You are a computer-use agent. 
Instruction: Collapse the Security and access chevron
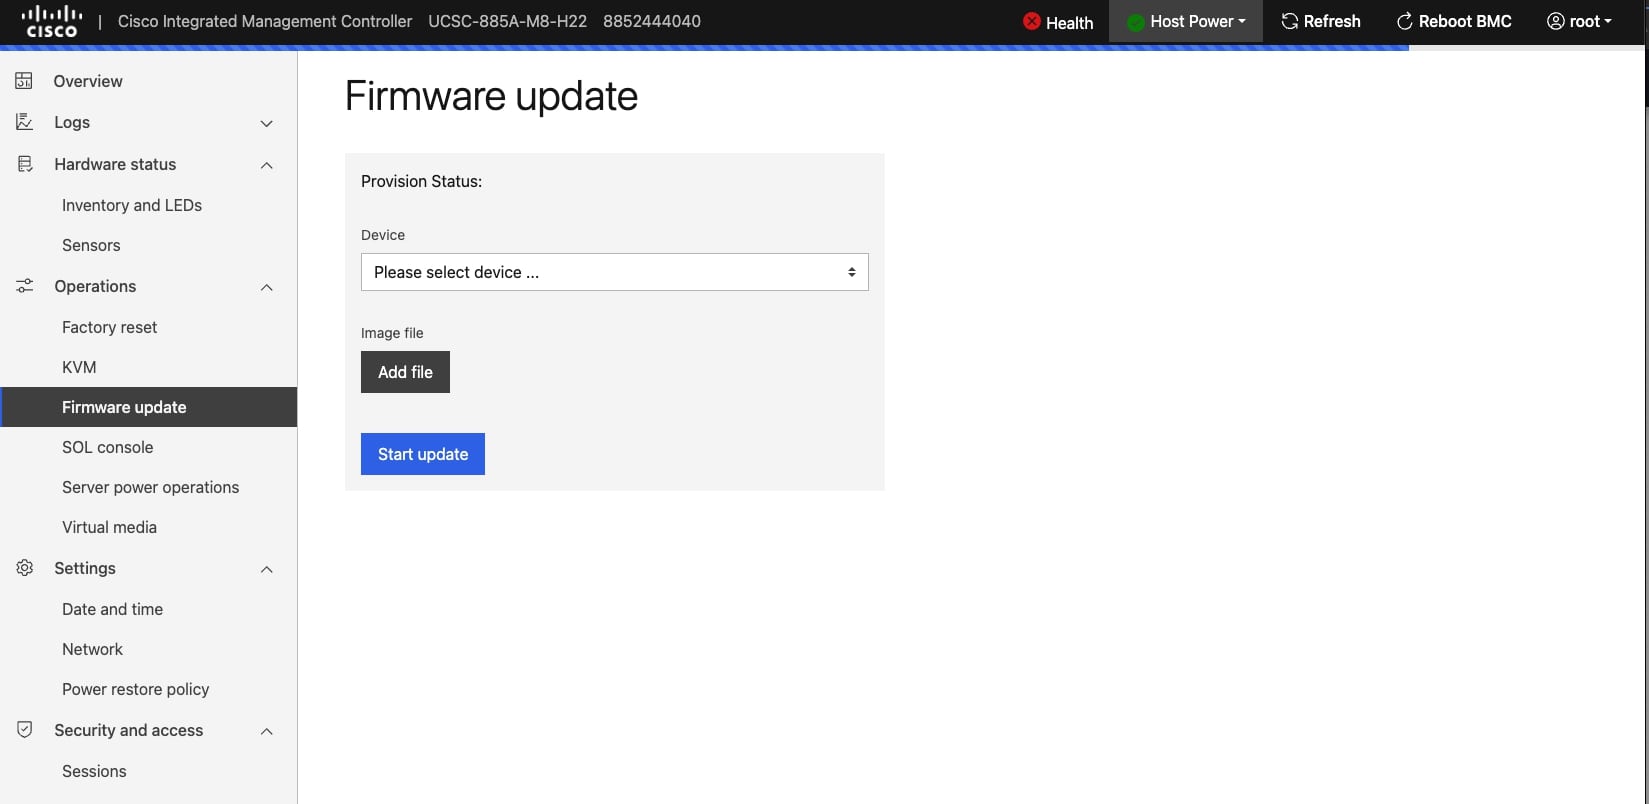coord(267,731)
